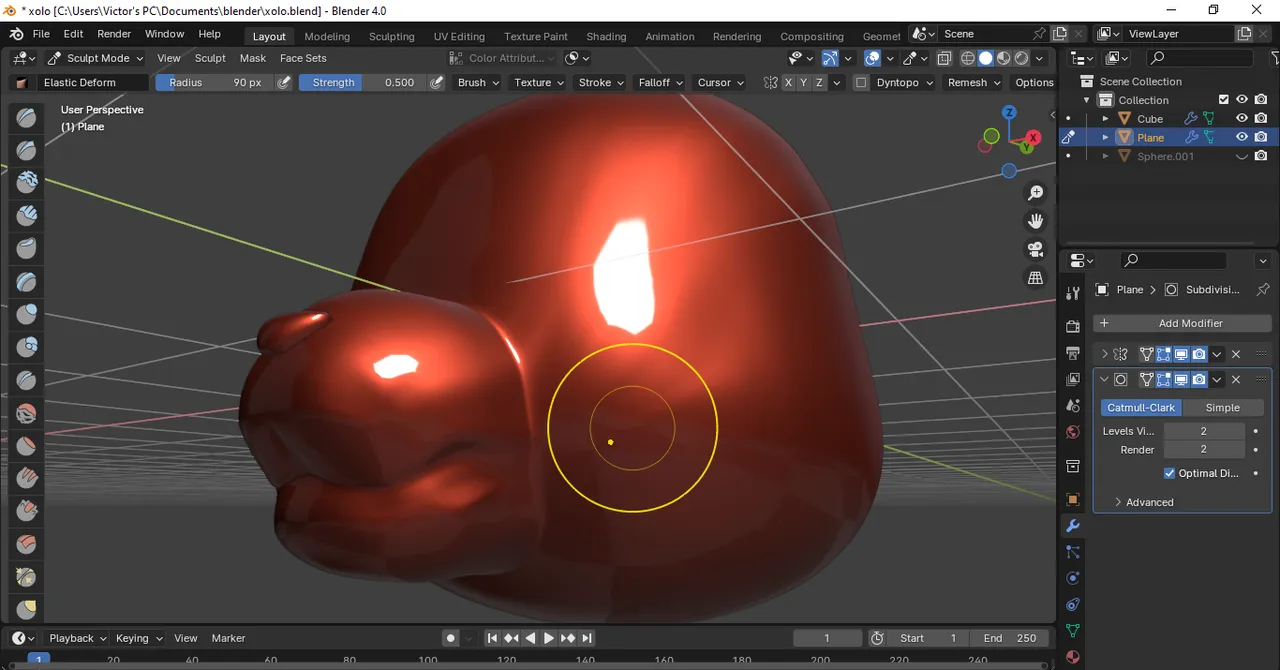This screenshot has width=1280, height=670.
Task: Open the Scene properties tab
Action: click(1073, 406)
